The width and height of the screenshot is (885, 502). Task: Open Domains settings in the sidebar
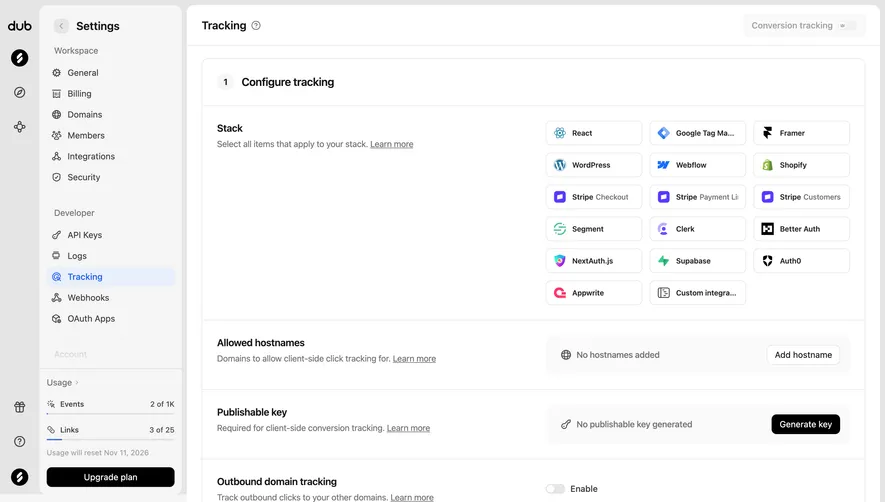coord(111,115)
